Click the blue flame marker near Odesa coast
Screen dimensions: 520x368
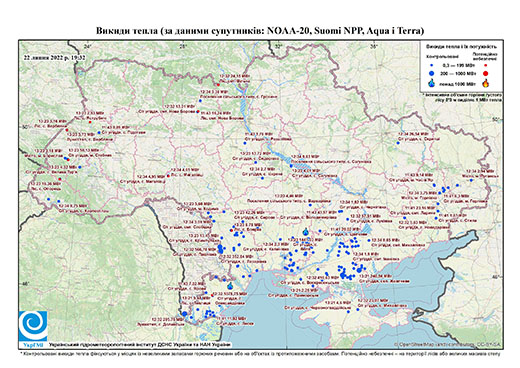tap(230, 285)
